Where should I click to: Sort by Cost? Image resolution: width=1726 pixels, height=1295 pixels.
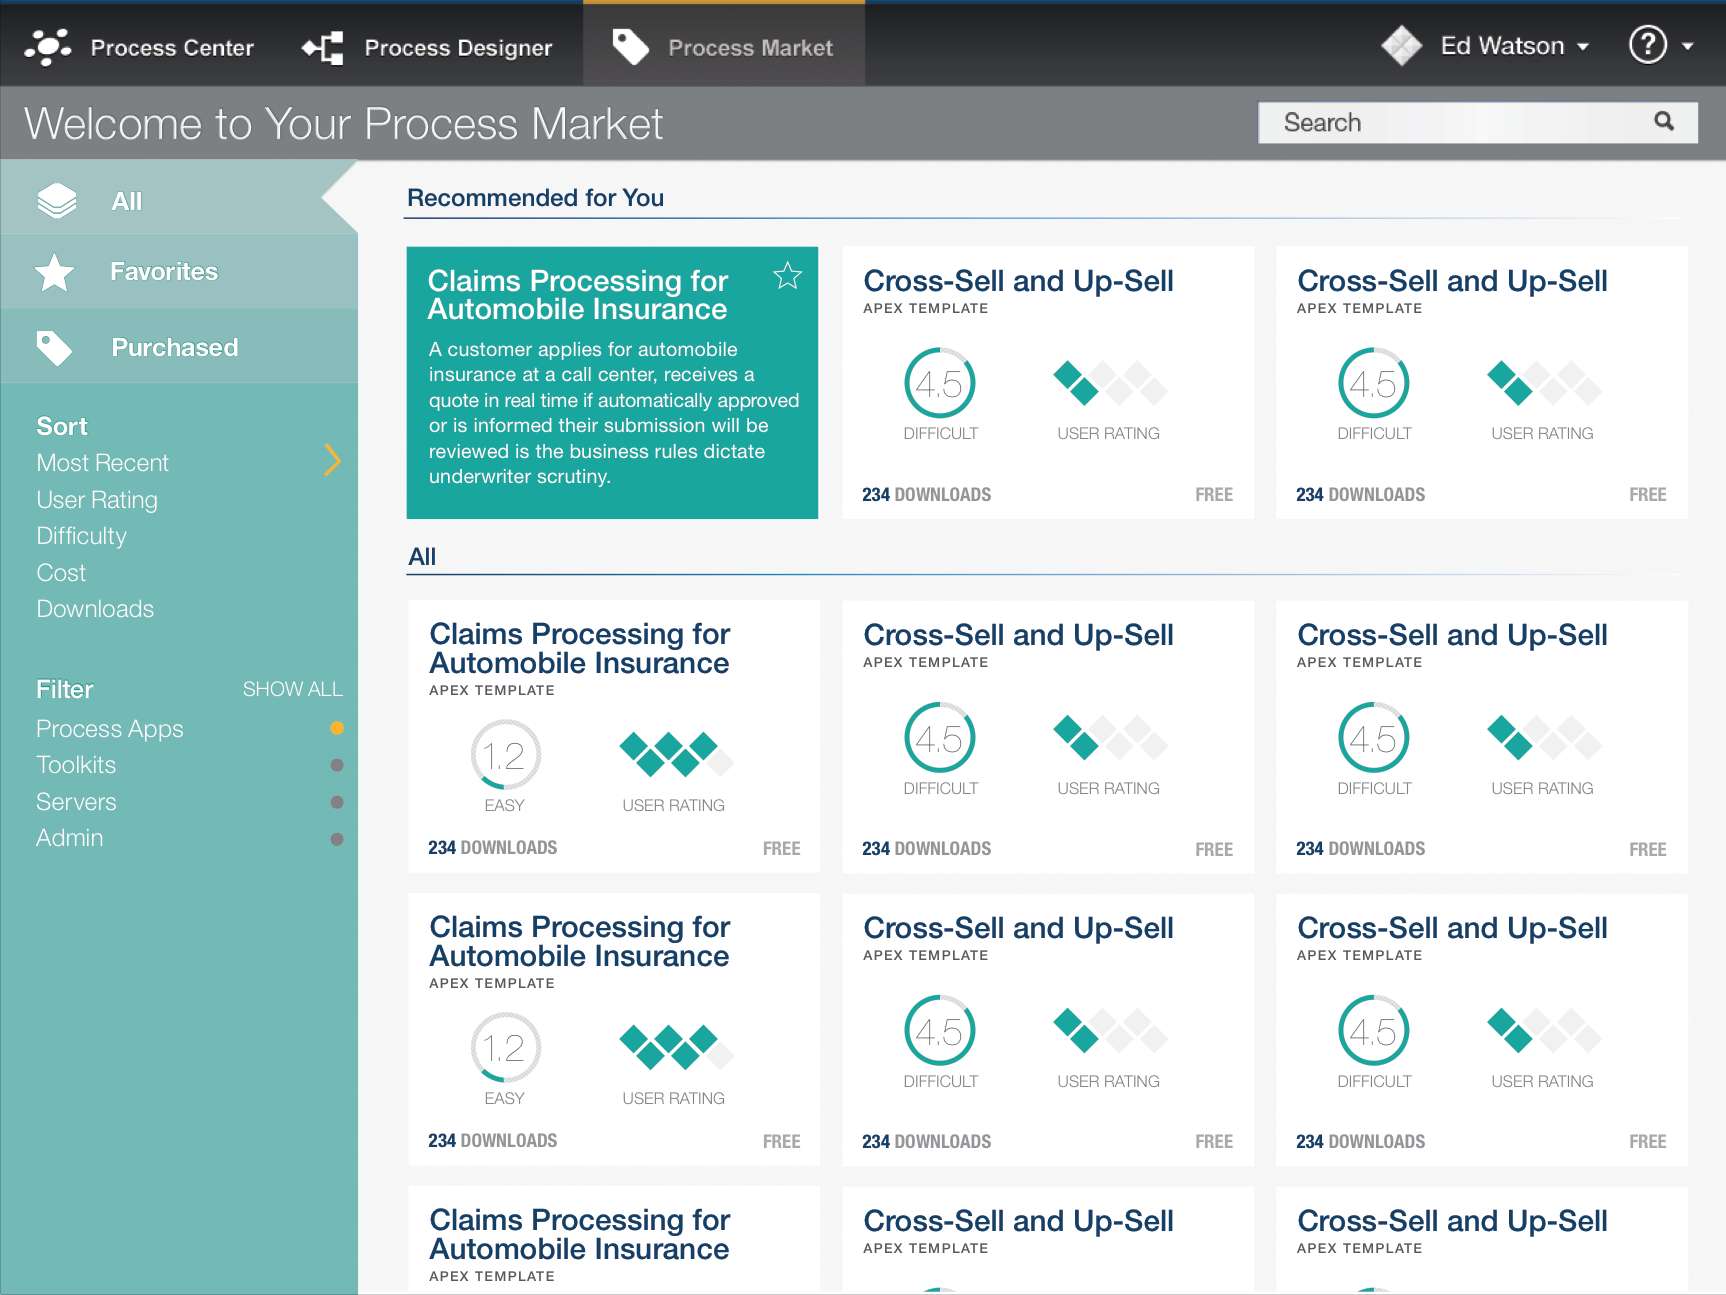tap(61, 573)
